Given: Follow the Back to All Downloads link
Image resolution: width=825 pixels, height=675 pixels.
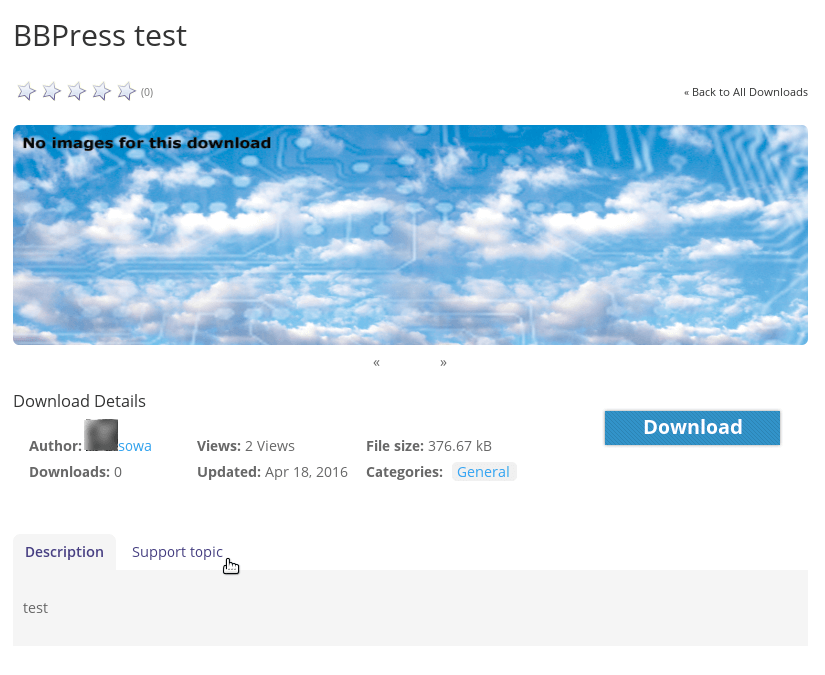Looking at the screenshot, I should click(746, 92).
